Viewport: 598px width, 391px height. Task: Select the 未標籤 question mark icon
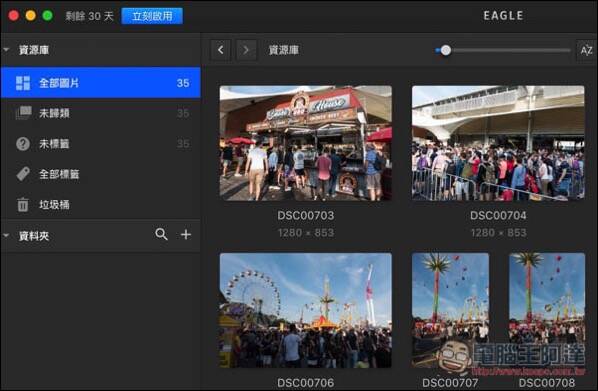(23, 144)
